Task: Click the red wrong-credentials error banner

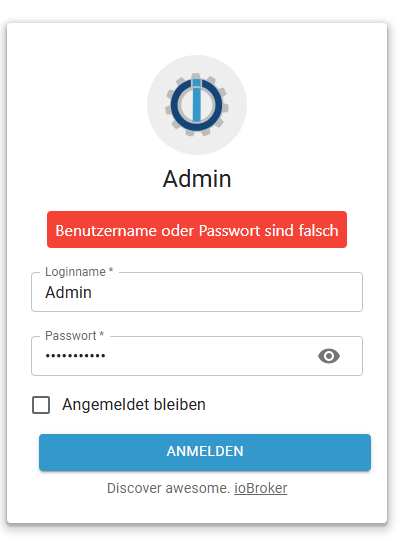Action: coord(197,229)
